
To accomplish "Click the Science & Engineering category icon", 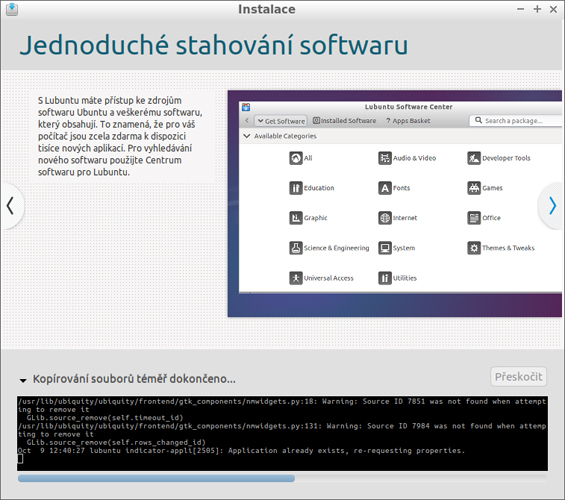I will point(296,248).
